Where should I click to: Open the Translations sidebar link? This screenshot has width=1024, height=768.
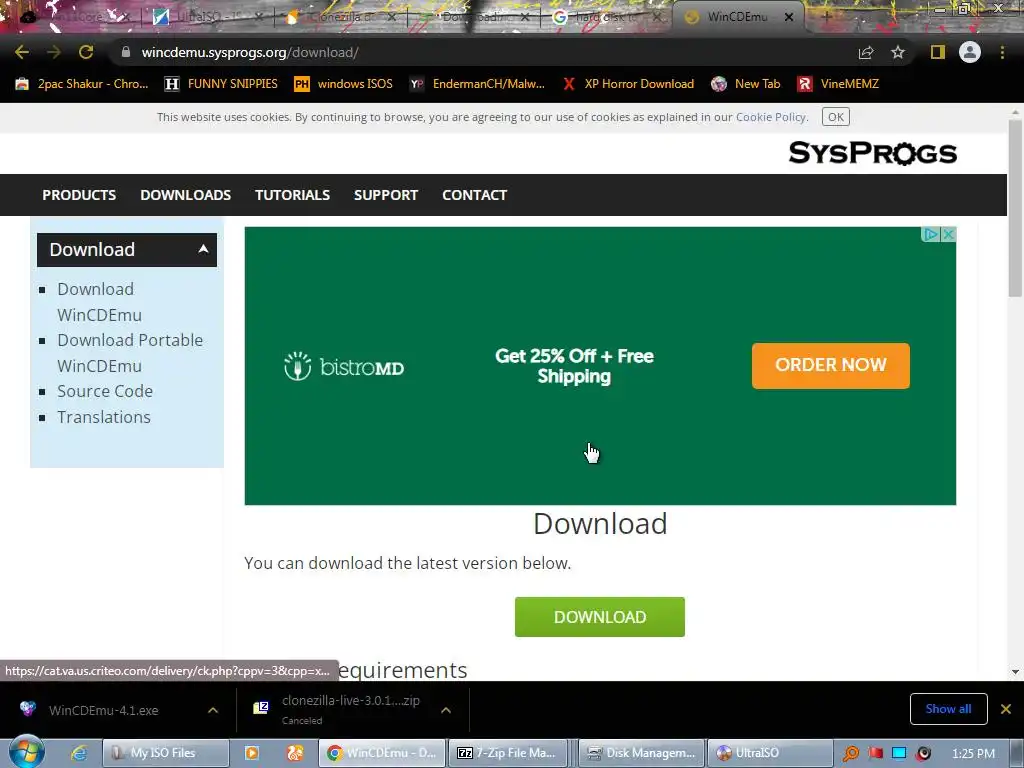click(104, 417)
